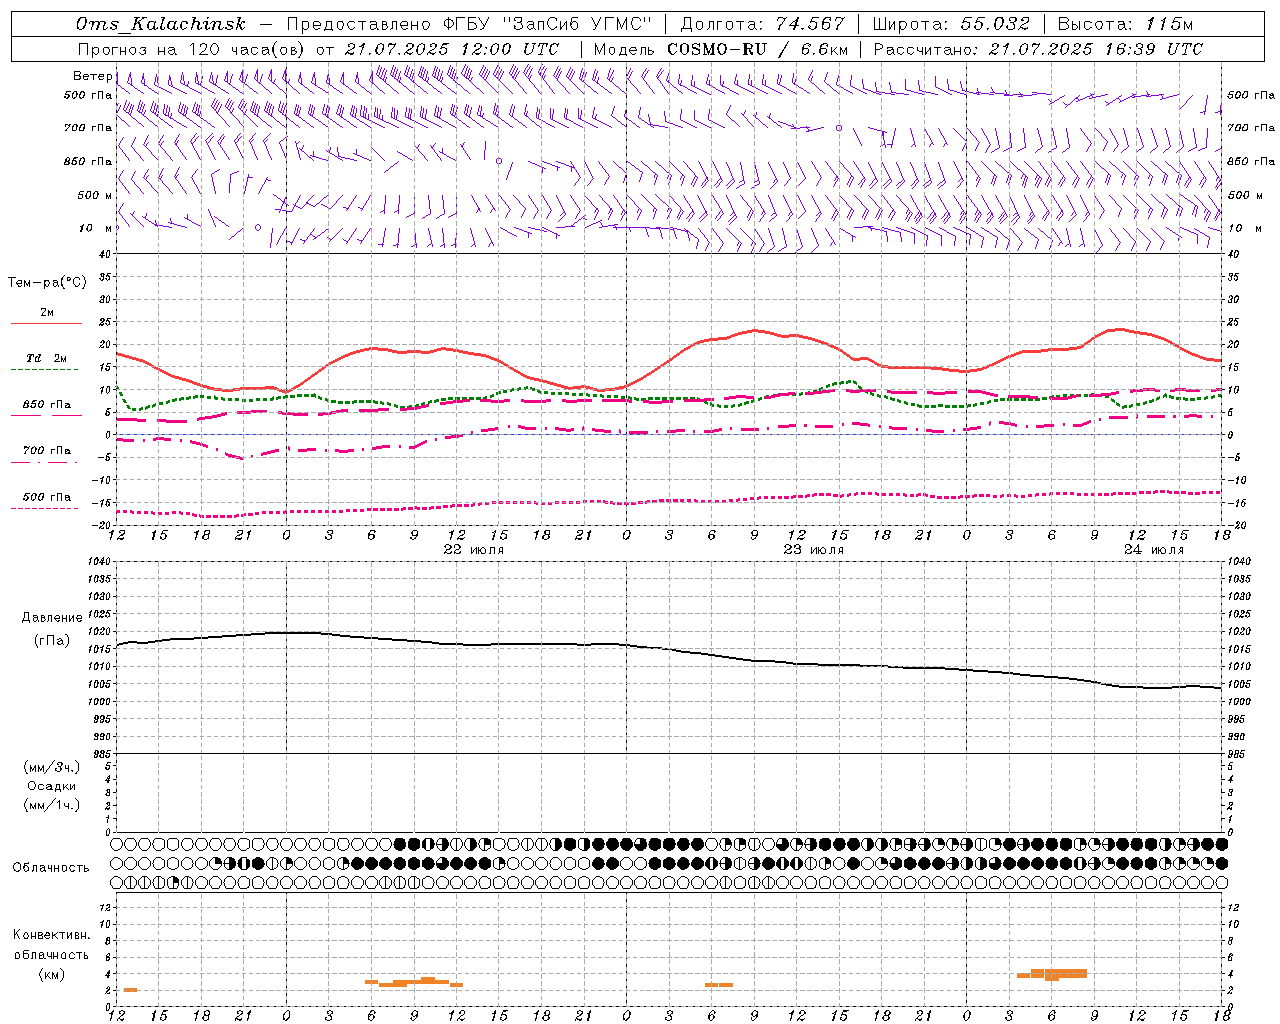Viewport: 1280px width, 1024px height.
Task: Click orange convective bar near 12h, 21 July
Action: coord(130,990)
